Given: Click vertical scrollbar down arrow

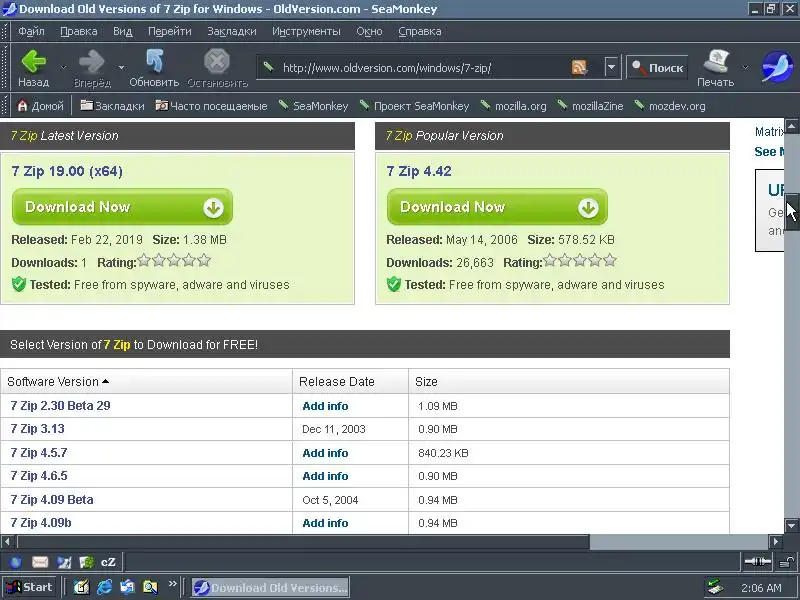Looking at the screenshot, I should click(x=791, y=526).
